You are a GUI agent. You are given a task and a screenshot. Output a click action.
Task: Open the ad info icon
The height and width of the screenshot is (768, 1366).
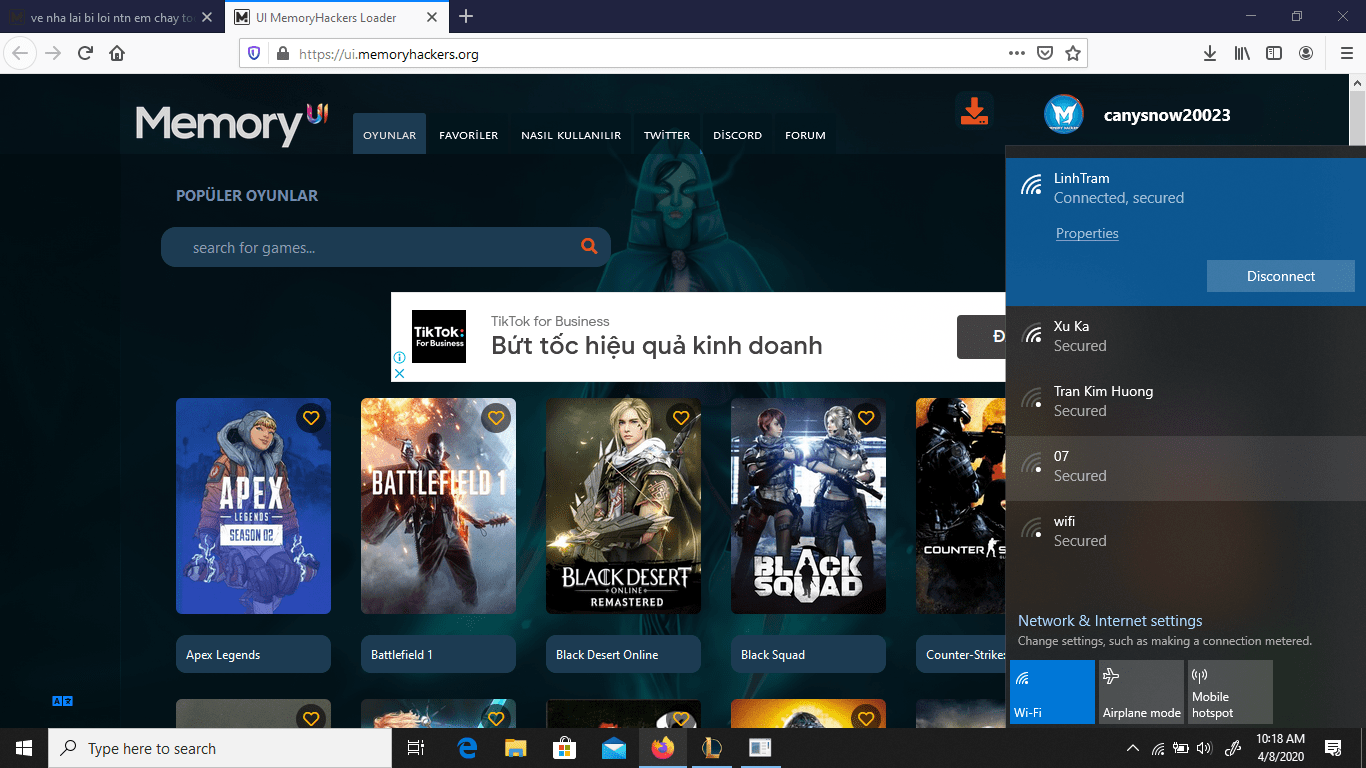click(x=398, y=357)
